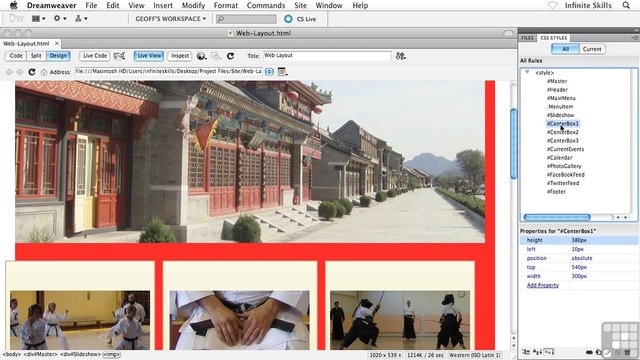Click the document vertical scrollbar thumb
The image size is (640, 360).
513,144
